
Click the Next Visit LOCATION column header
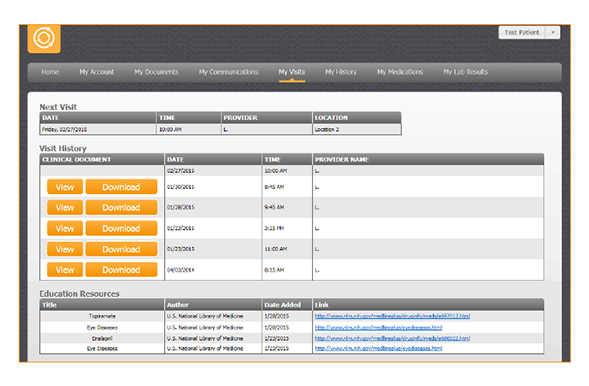coord(357,118)
